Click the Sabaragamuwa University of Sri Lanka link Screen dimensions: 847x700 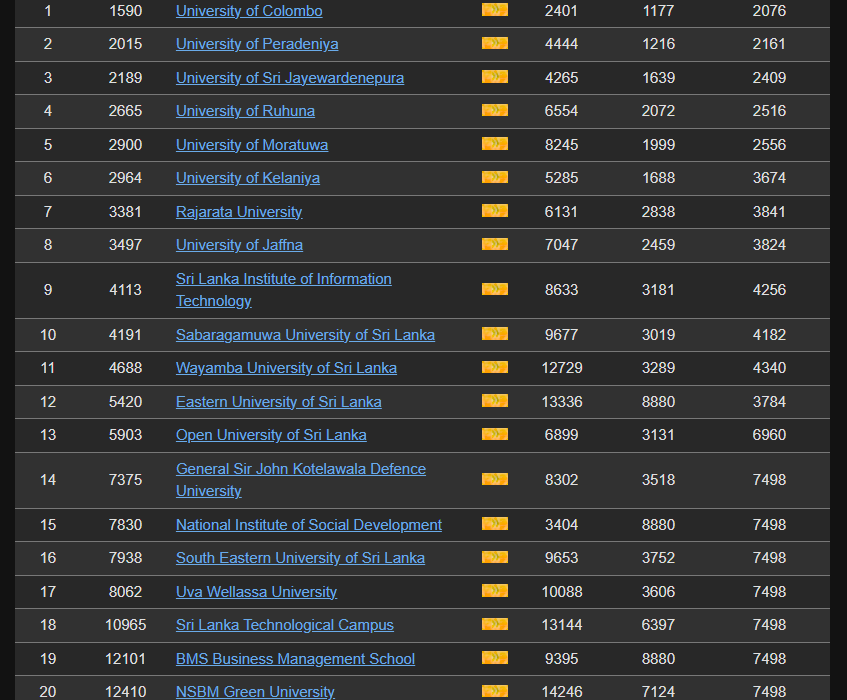(x=305, y=335)
